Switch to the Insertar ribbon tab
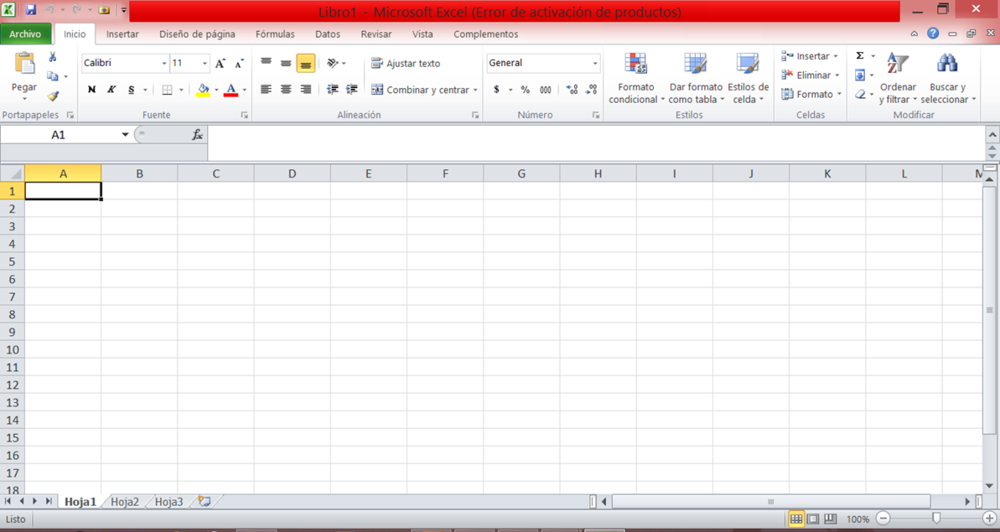This screenshot has width=1000, height=532. coord(122,34)
